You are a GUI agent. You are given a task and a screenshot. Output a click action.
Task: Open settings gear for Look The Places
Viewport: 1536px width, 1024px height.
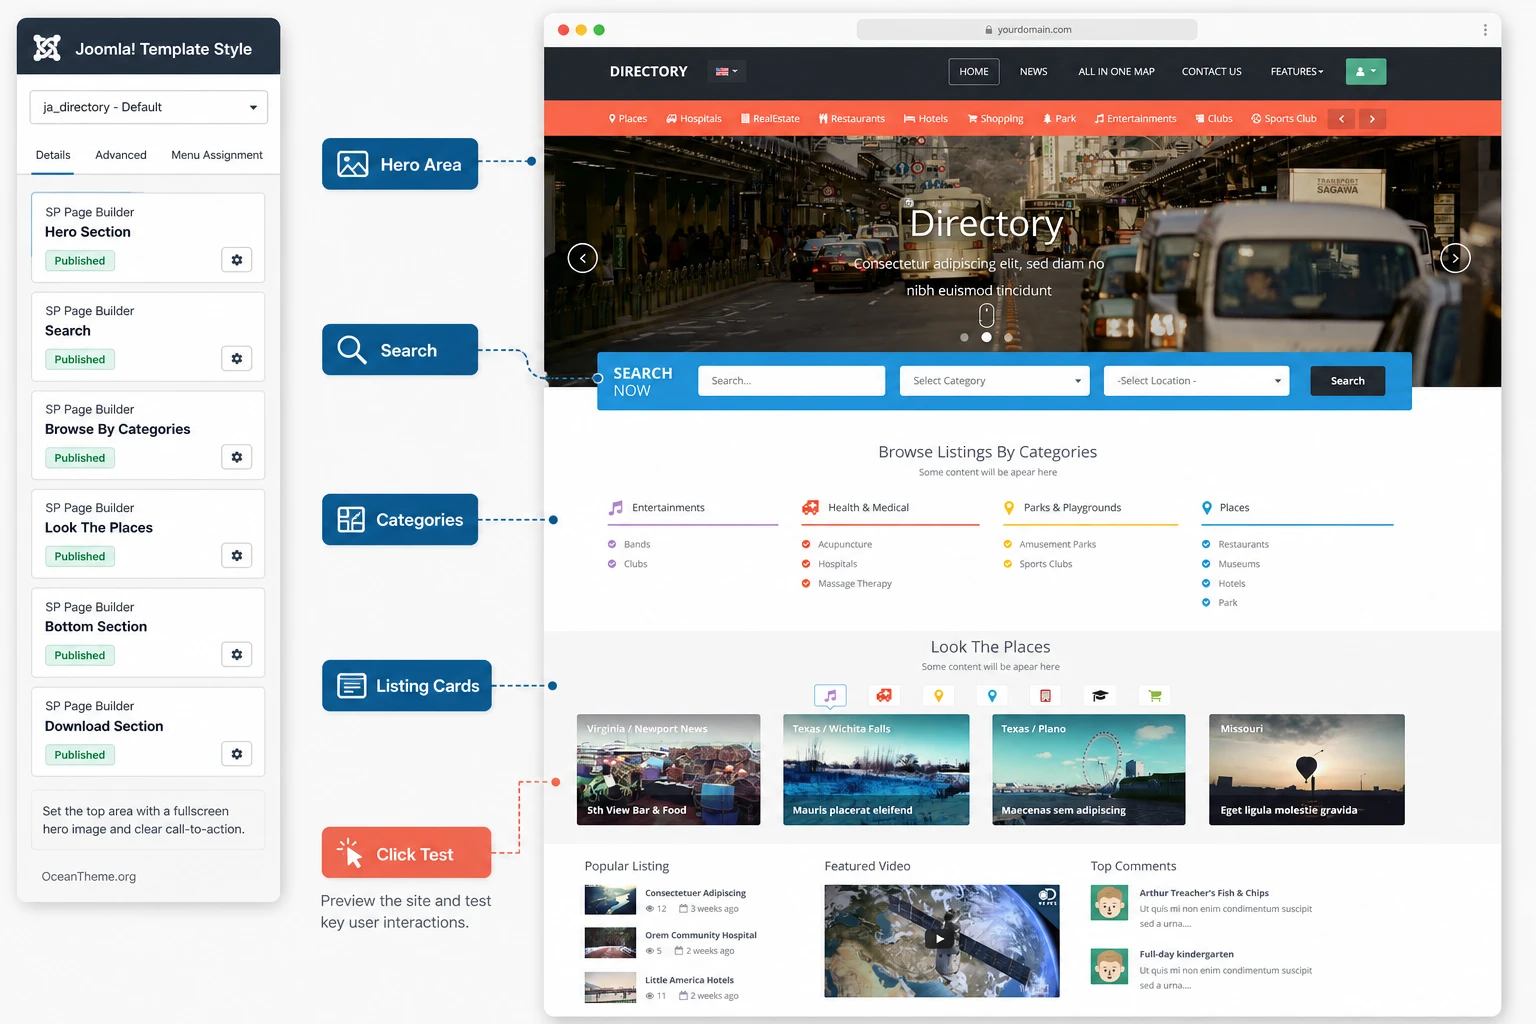click(237, 555)
